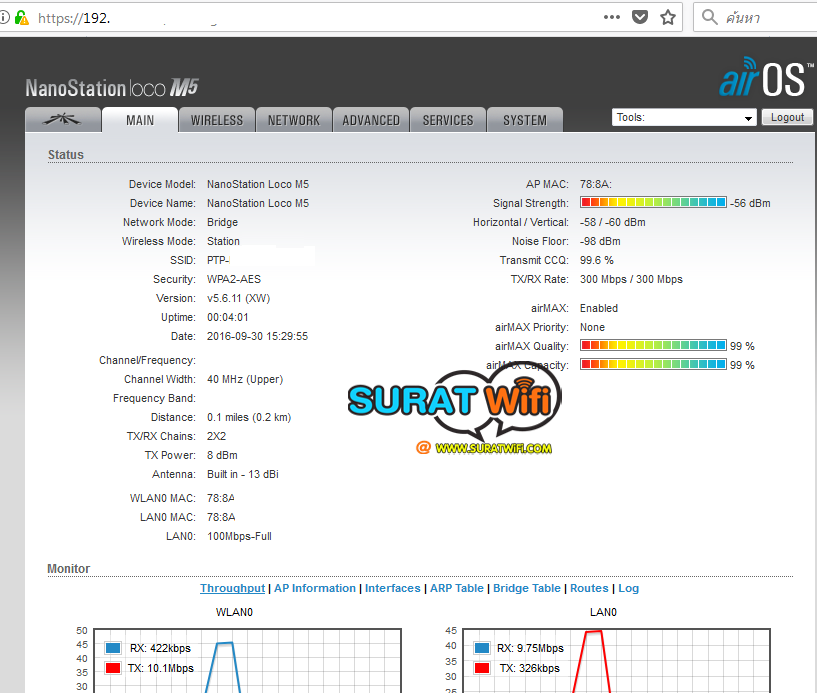Click the LAN0 throughput chart

click(616, 661)
